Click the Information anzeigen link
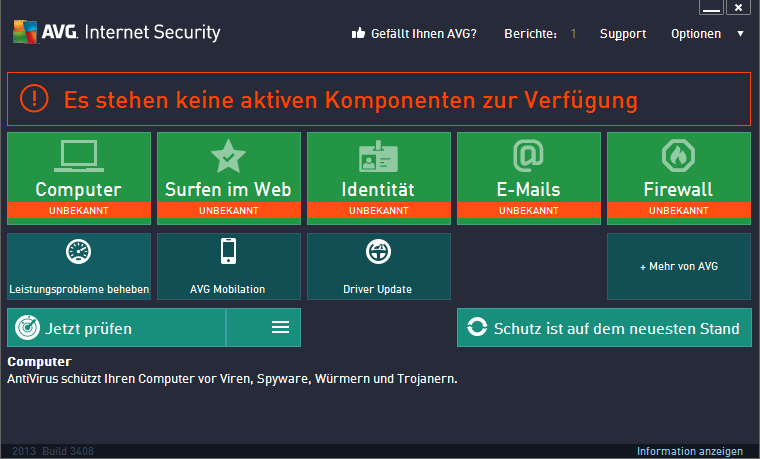 pos(690,451)
